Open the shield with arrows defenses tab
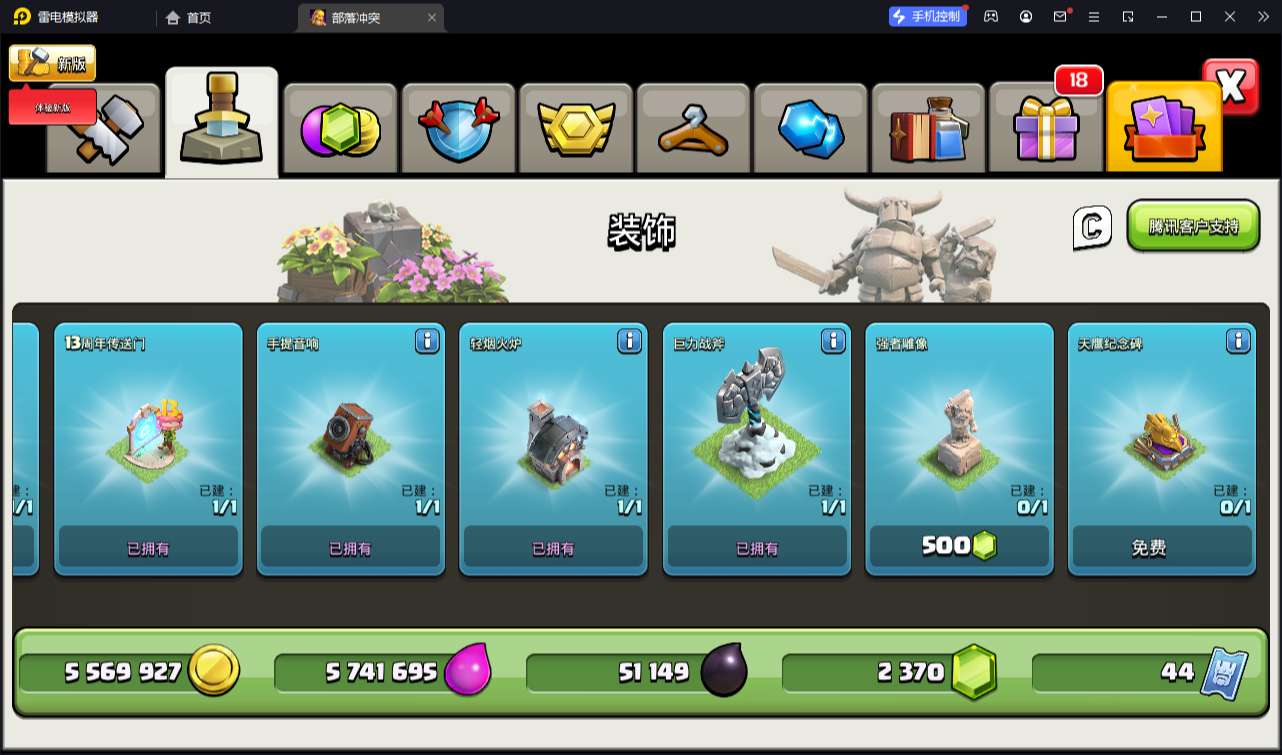This screenshot has width=1282, height=755. 458,130
